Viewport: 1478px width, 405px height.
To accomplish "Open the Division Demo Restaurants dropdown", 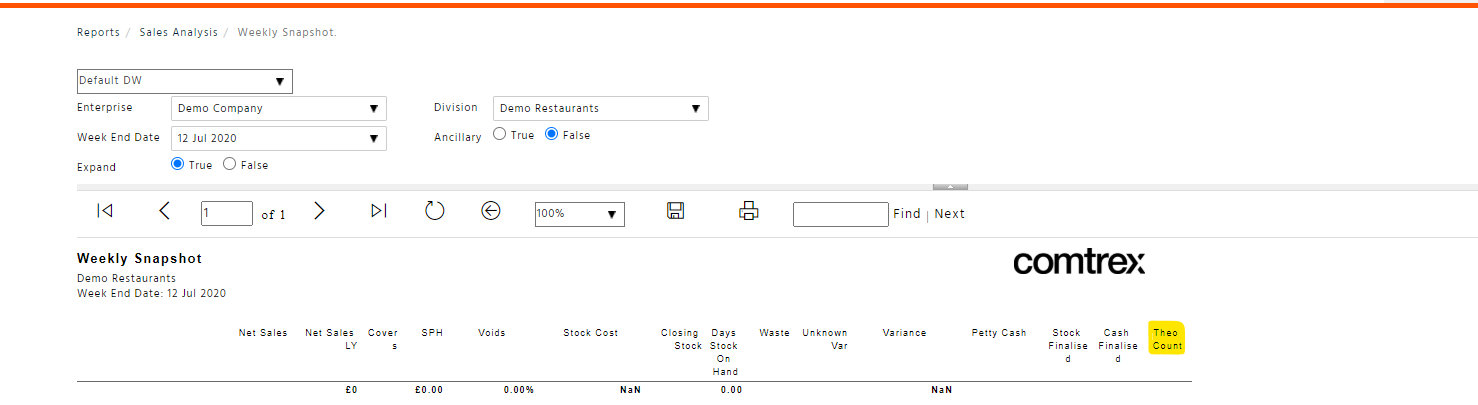I will pos(601,108).
